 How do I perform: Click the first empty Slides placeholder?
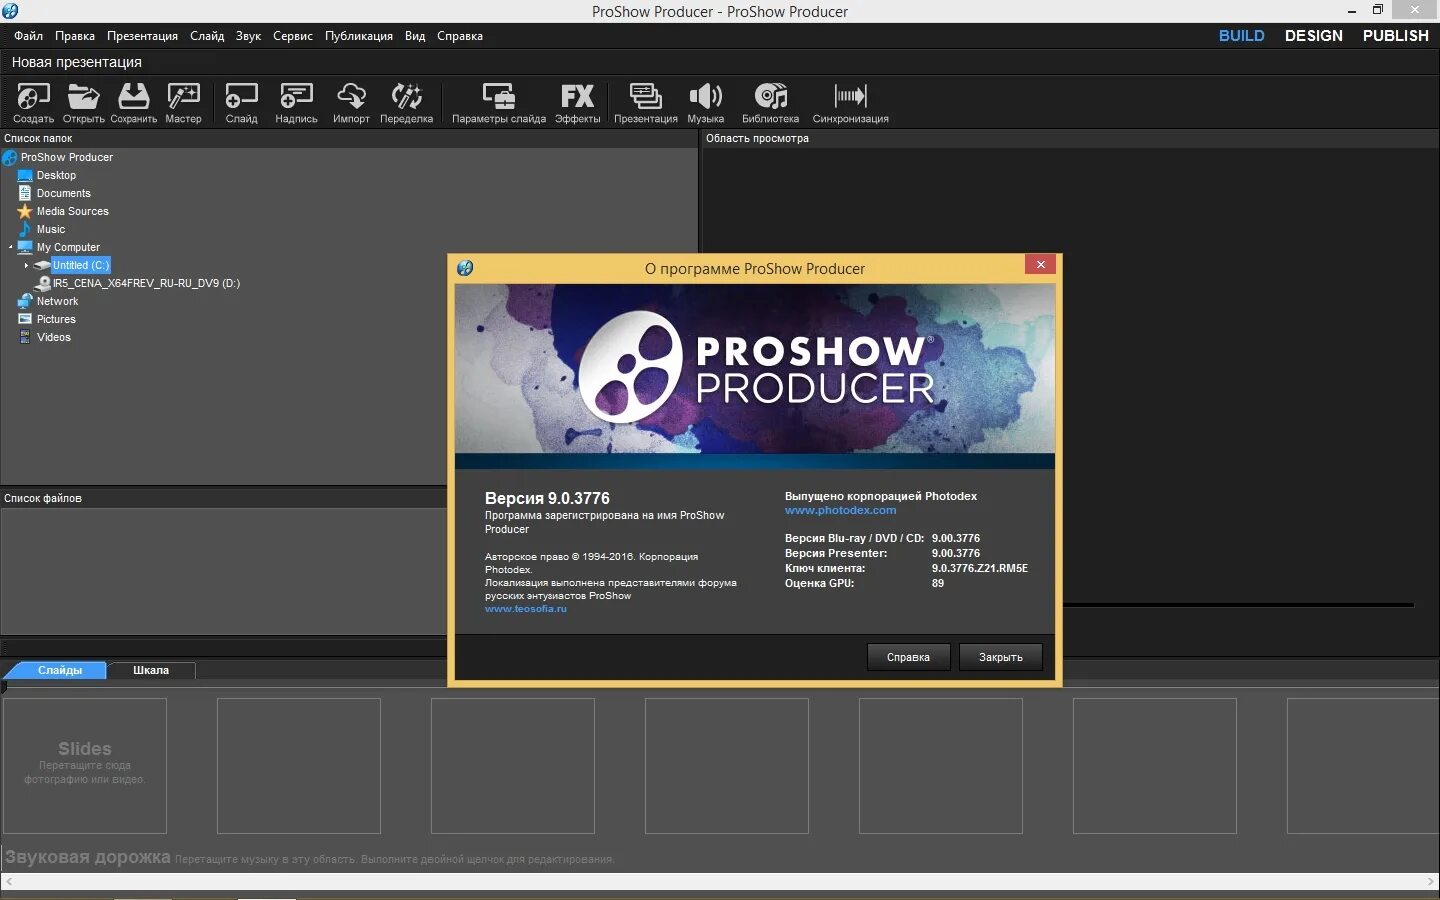(x=85, y=766)
